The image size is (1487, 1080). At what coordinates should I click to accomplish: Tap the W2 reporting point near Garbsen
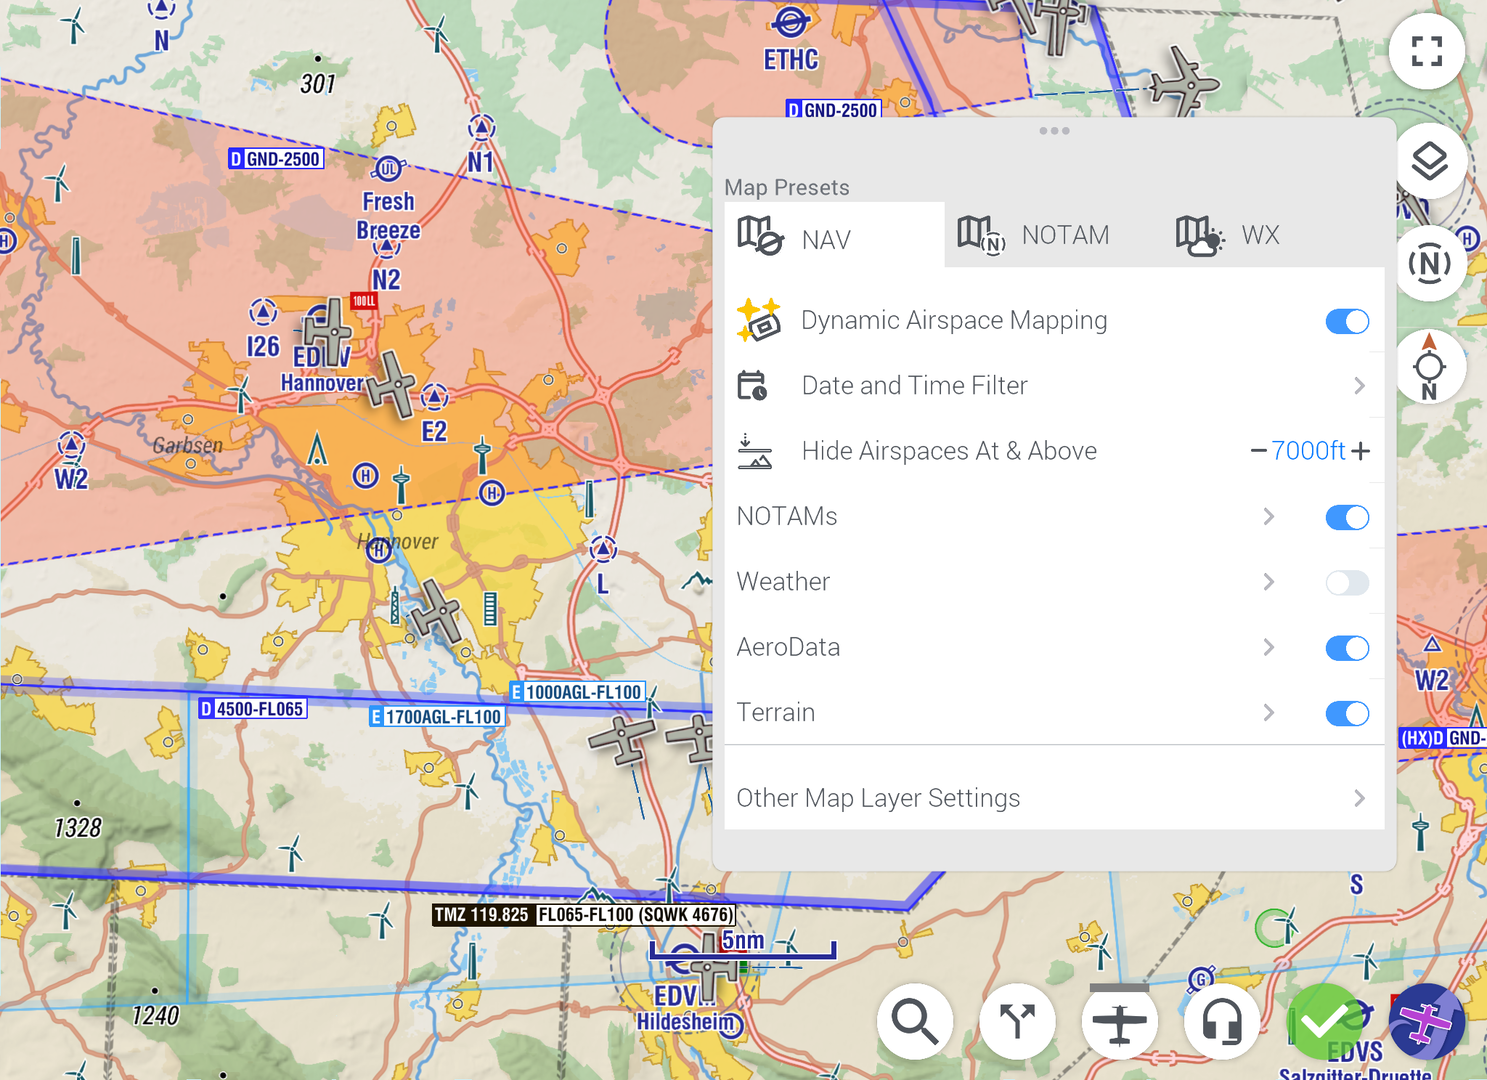(71, 445)
